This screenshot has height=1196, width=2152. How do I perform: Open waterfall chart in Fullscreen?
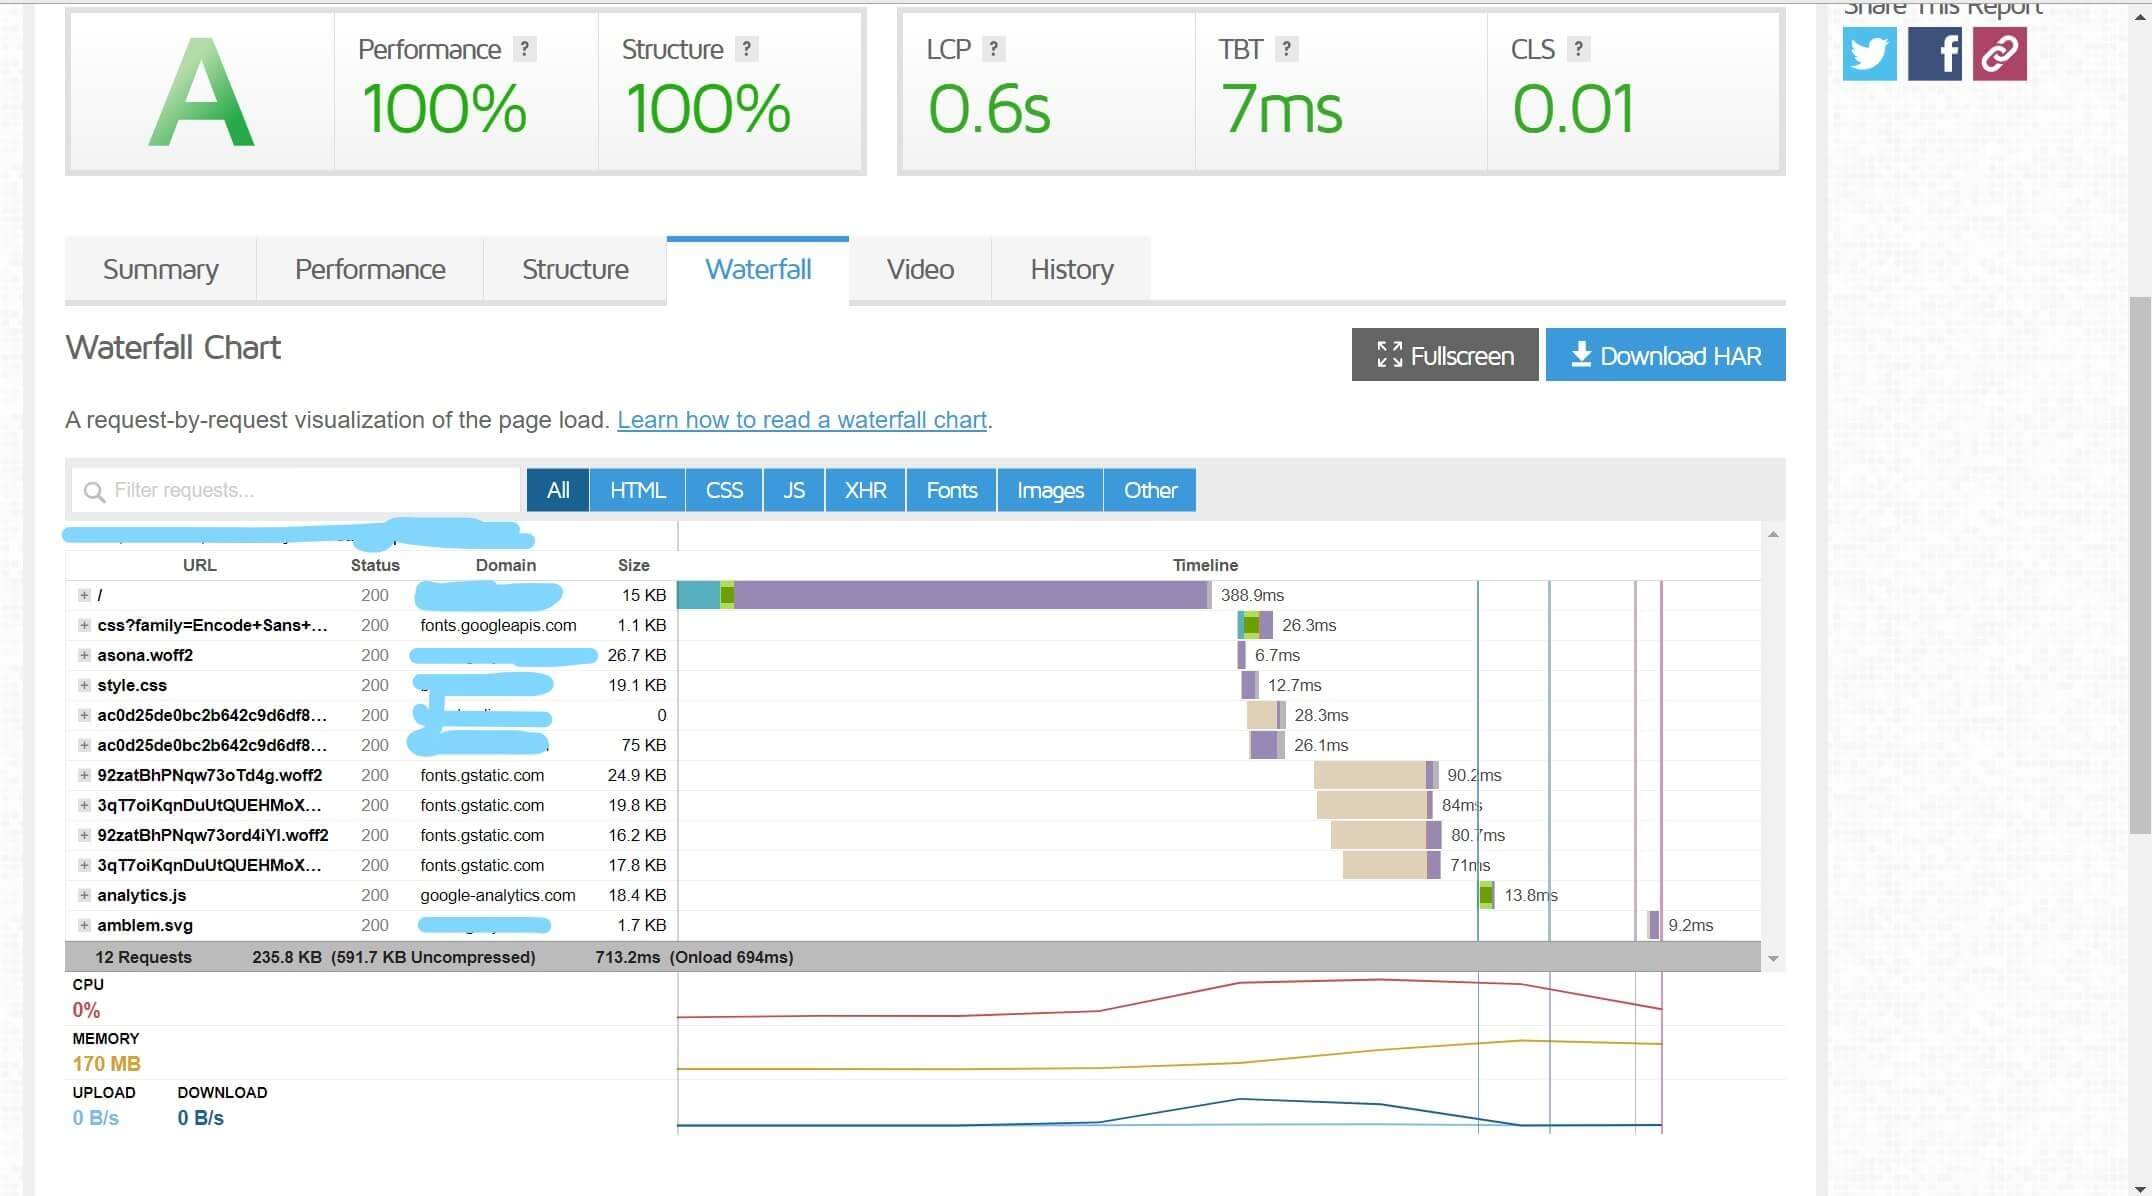pyautogui.click(x=1445, y=355)
